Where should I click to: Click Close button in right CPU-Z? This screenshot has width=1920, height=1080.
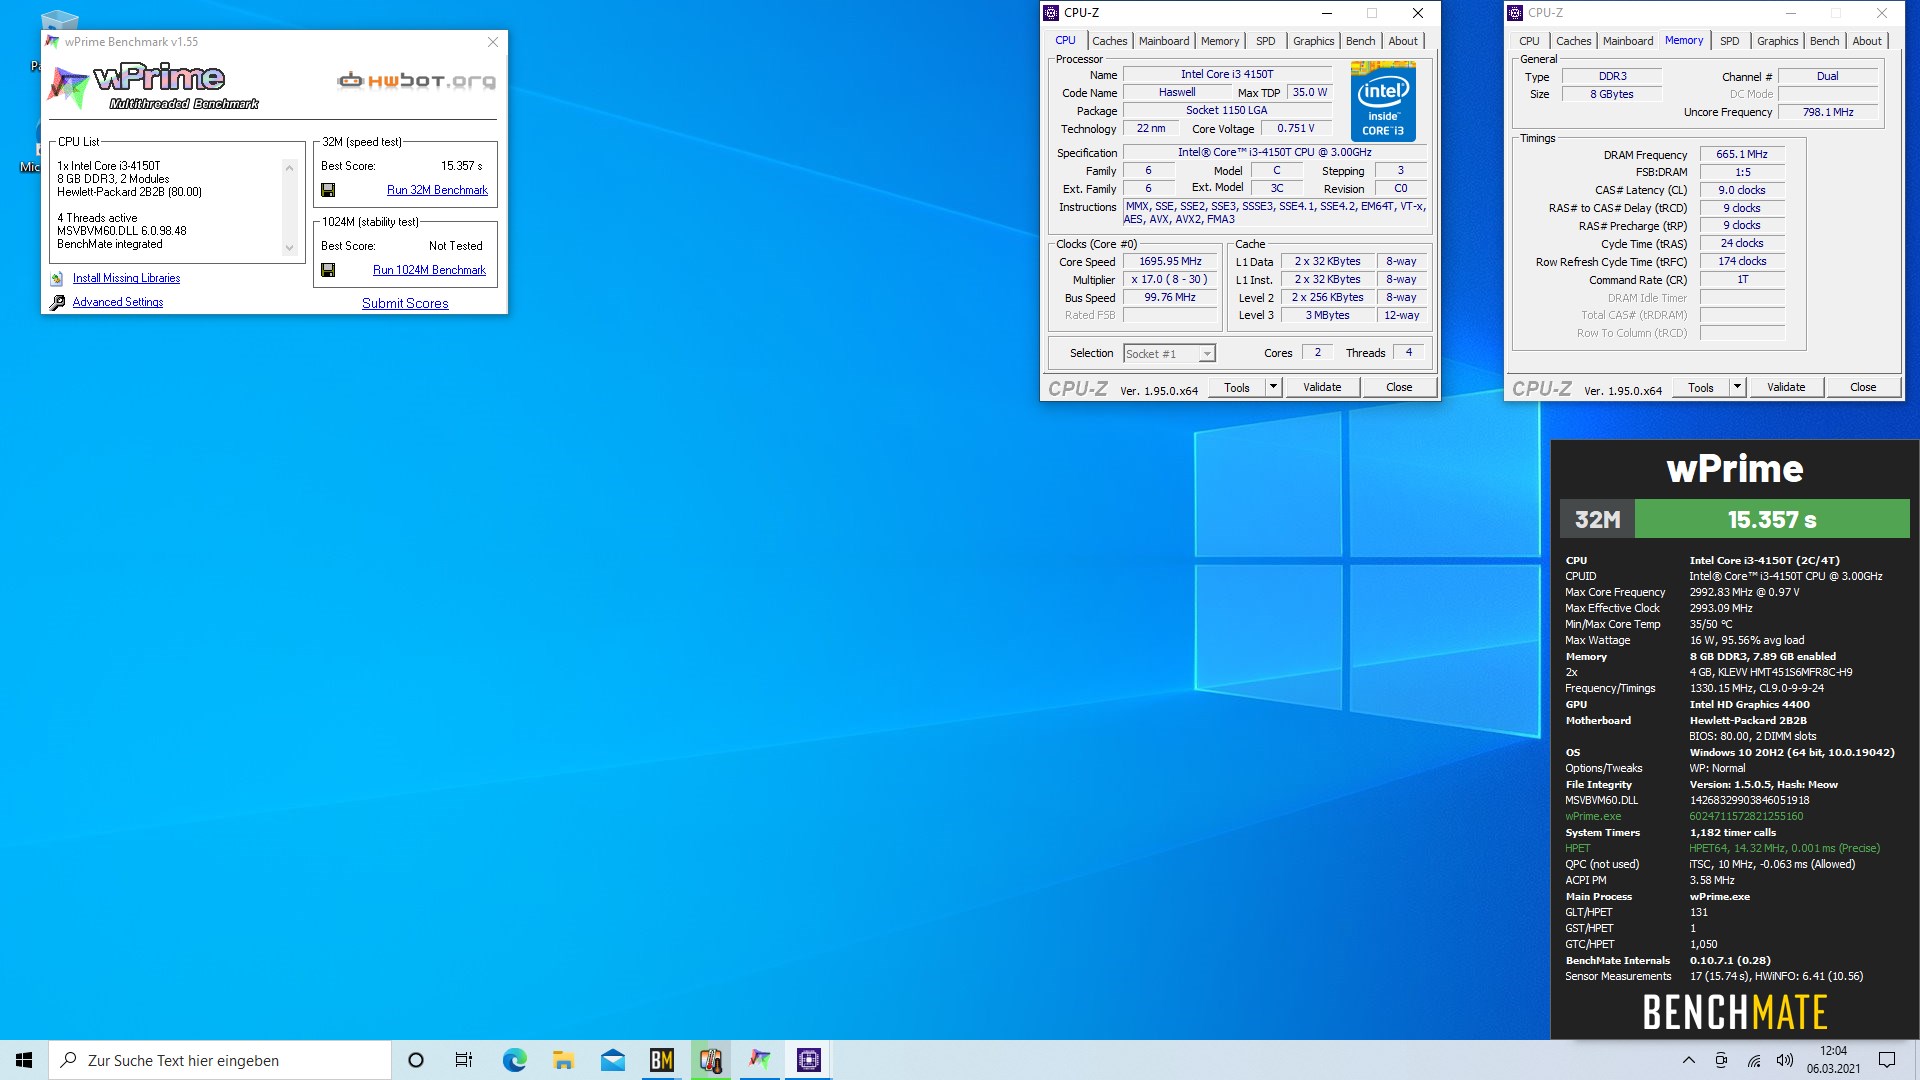[1863, 387]
